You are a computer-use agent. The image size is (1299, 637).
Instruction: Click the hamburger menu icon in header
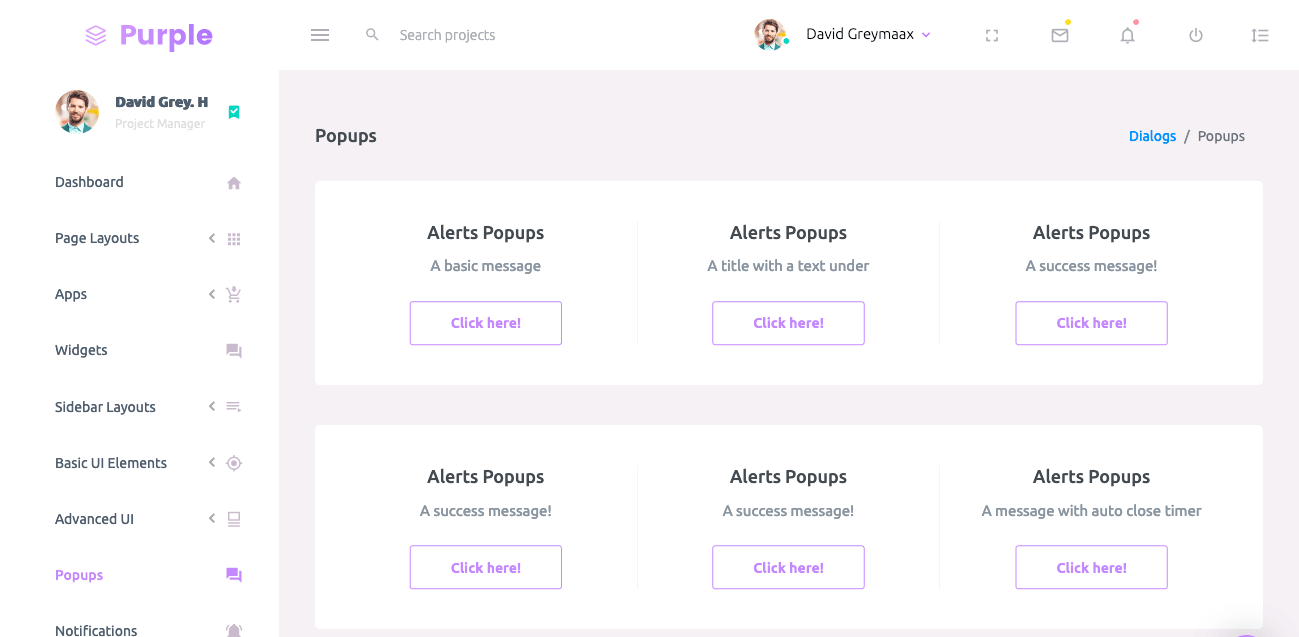[x=320, y=35]
